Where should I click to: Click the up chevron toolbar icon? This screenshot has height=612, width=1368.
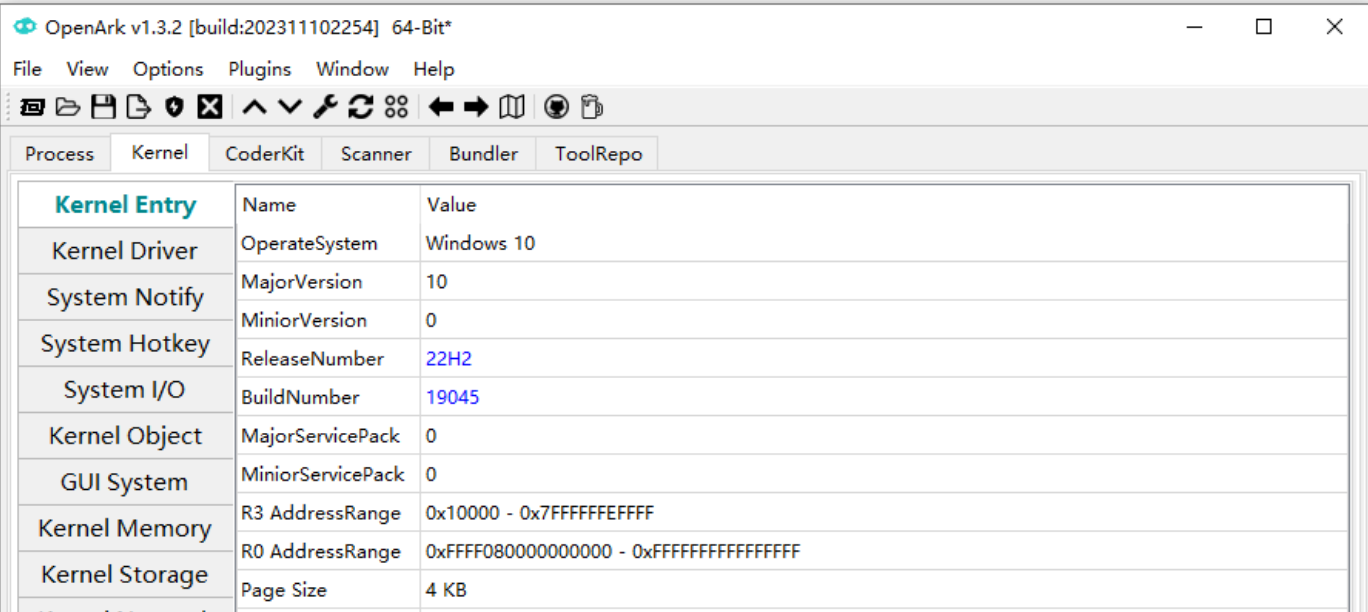coord(255,107)
